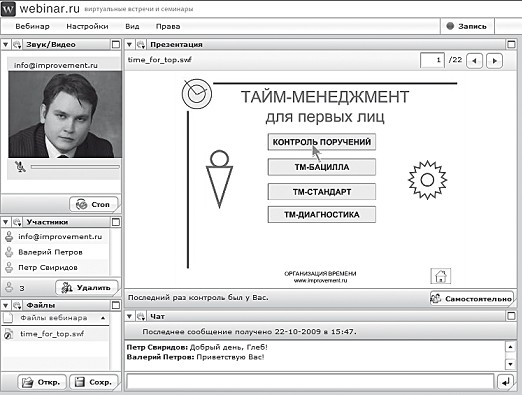522x395 pixels.
Task: Click settings icon in Презентация panel header
Action: click(x=141, y=44)
